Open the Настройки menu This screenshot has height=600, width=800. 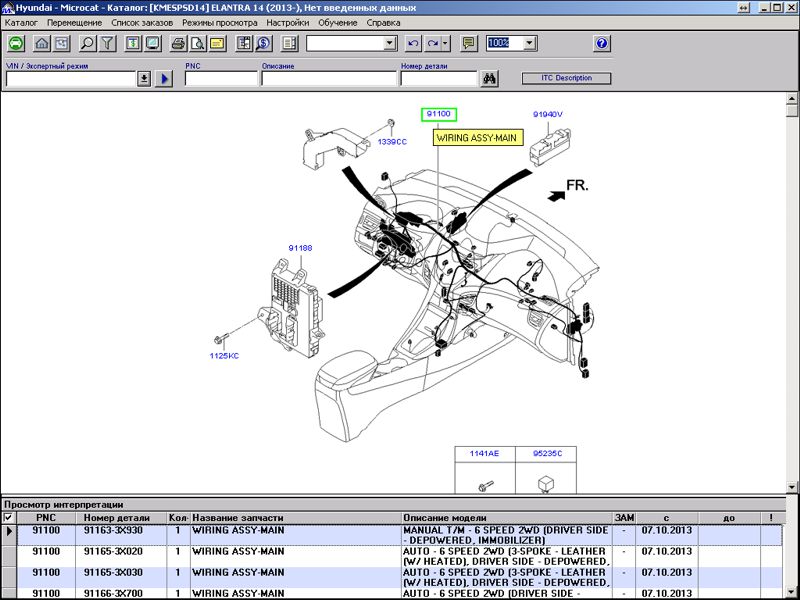(x=288, y=22)
